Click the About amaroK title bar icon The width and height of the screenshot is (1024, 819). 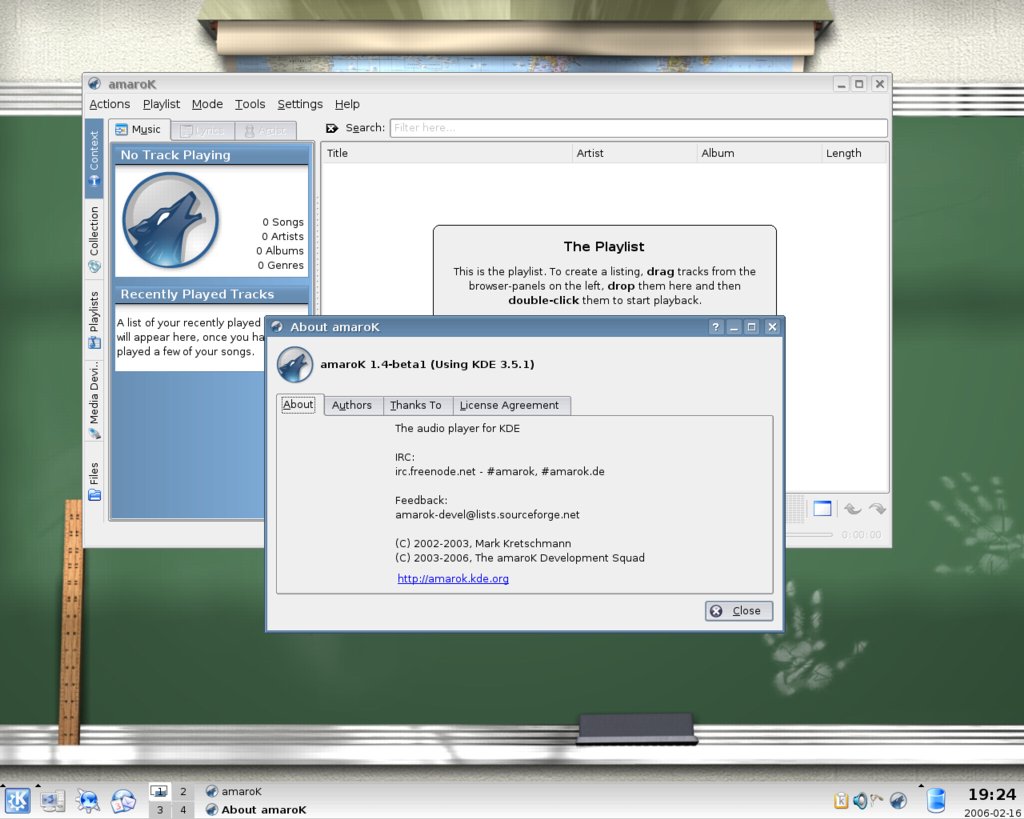pyautogui.click(x=277, y=327)
